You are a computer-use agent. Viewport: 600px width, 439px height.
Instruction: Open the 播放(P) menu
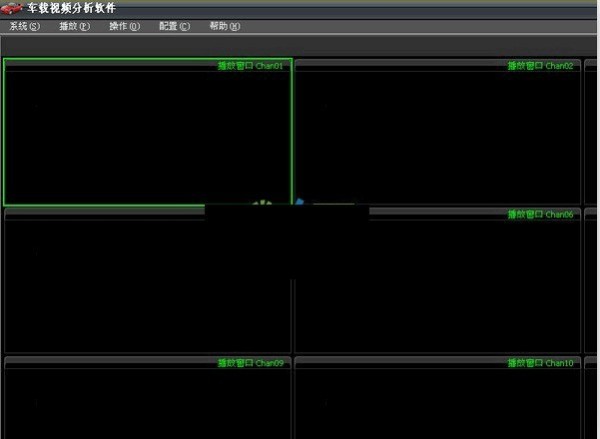(x=75, y=26)
